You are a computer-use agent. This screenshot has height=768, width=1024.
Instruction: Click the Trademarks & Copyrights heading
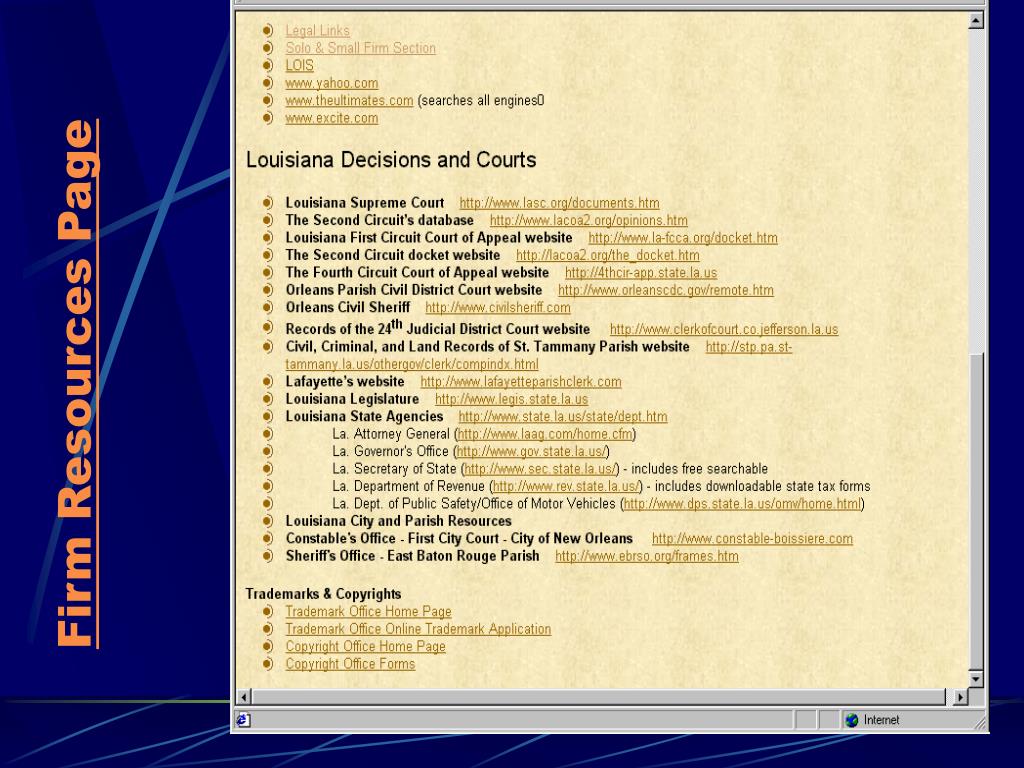coord(323,594)
